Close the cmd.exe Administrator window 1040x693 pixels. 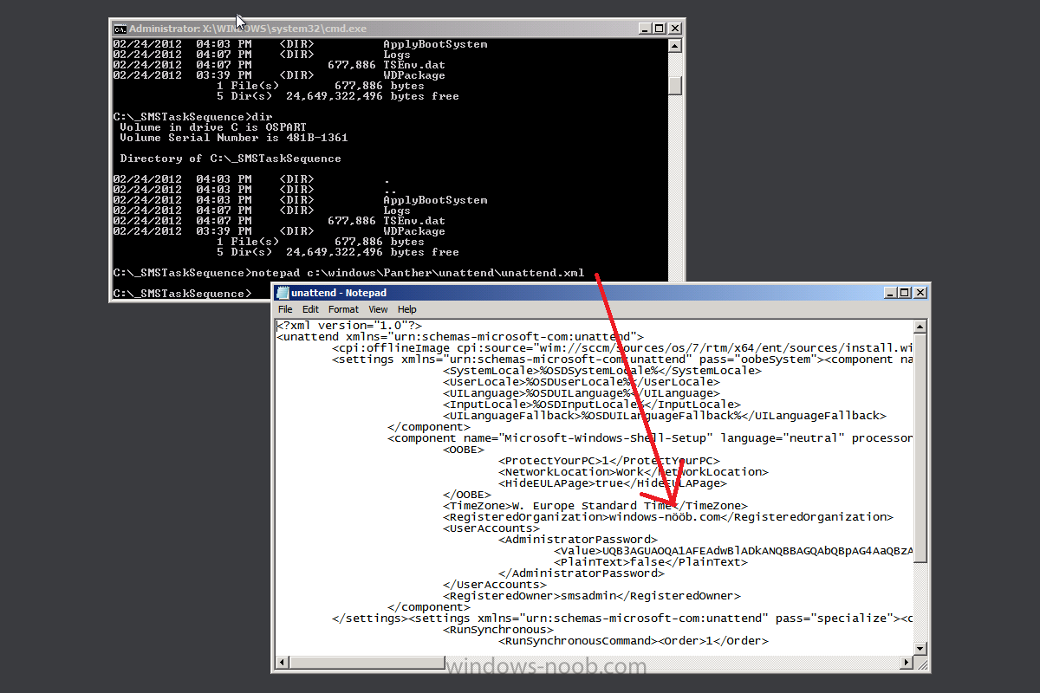[675, 29]
